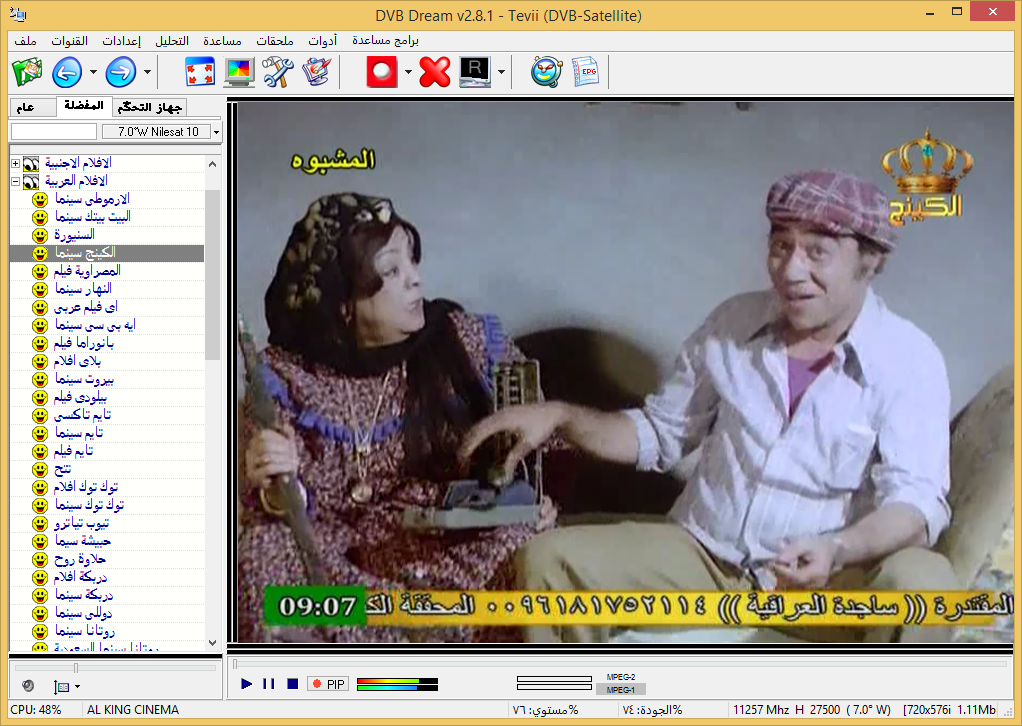The height and width of the screenshot is (726, 1022).
Task: Select channel الارموطى سينما
Action: 92,199
